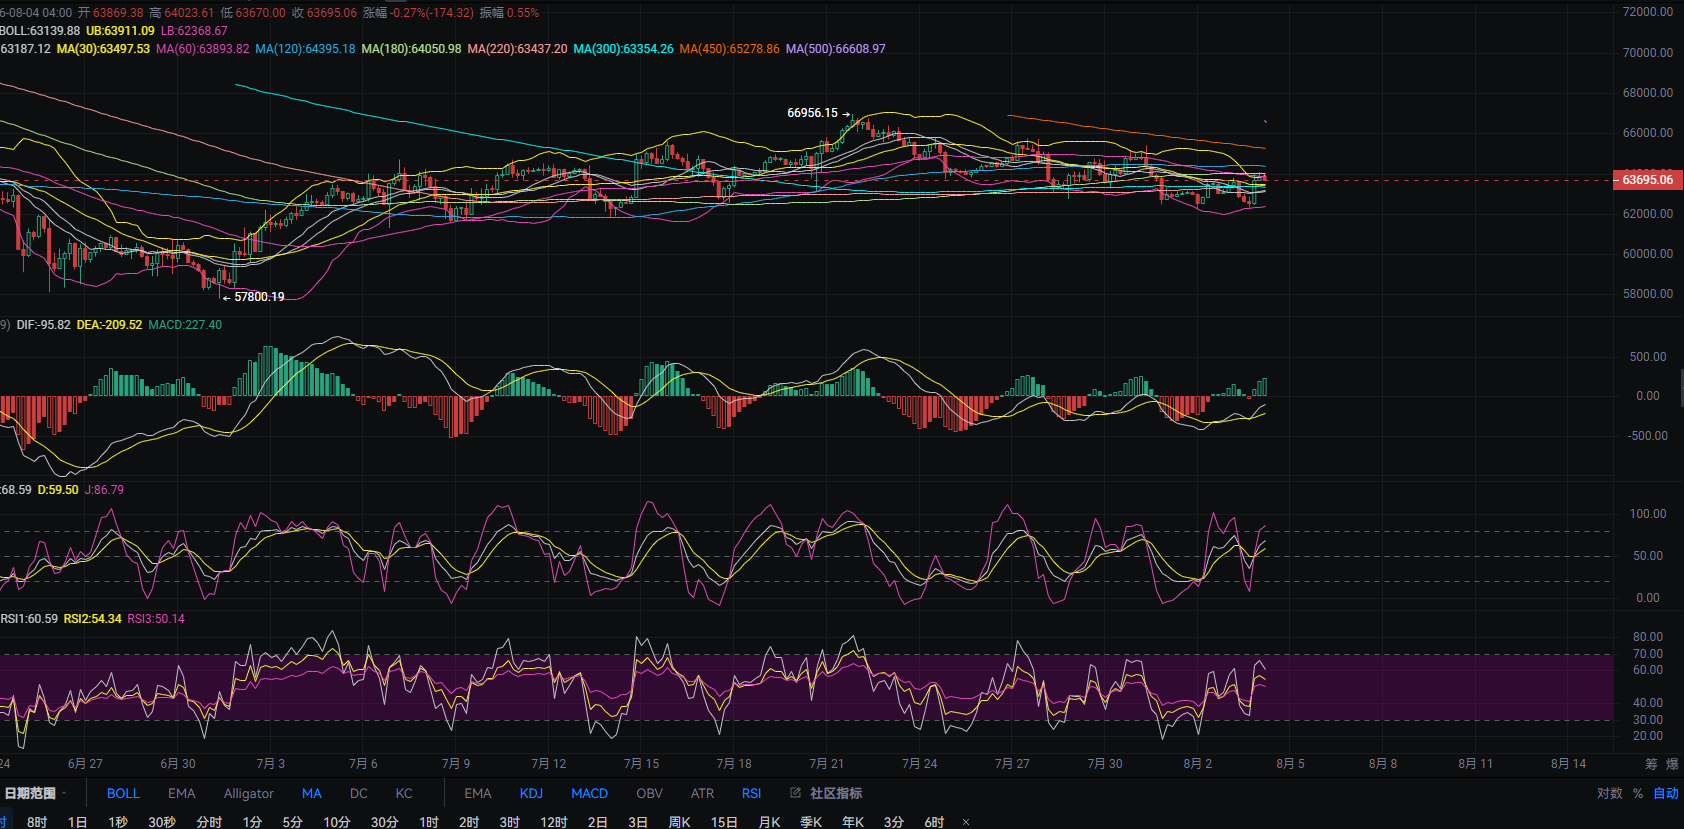Select the 1日 timeframe

tap(77, 822)
